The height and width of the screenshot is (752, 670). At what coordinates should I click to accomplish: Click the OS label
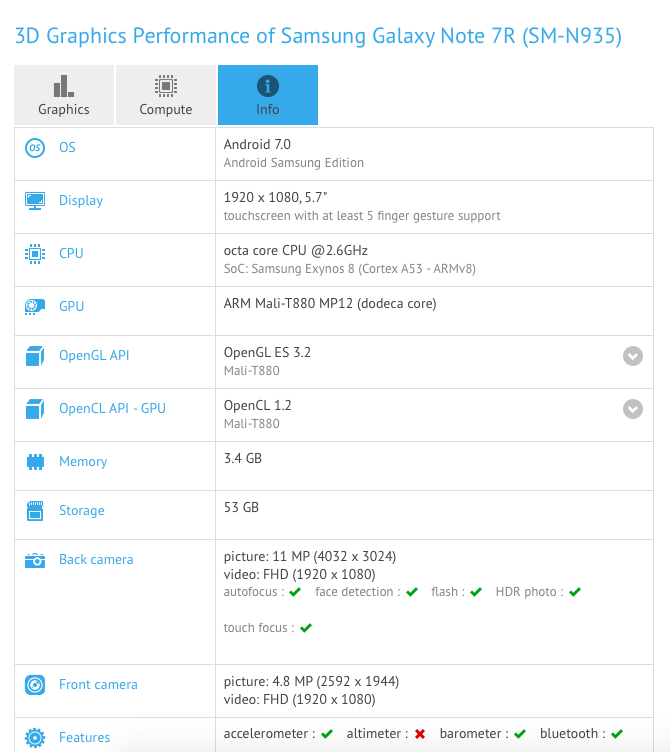(67, 147)
